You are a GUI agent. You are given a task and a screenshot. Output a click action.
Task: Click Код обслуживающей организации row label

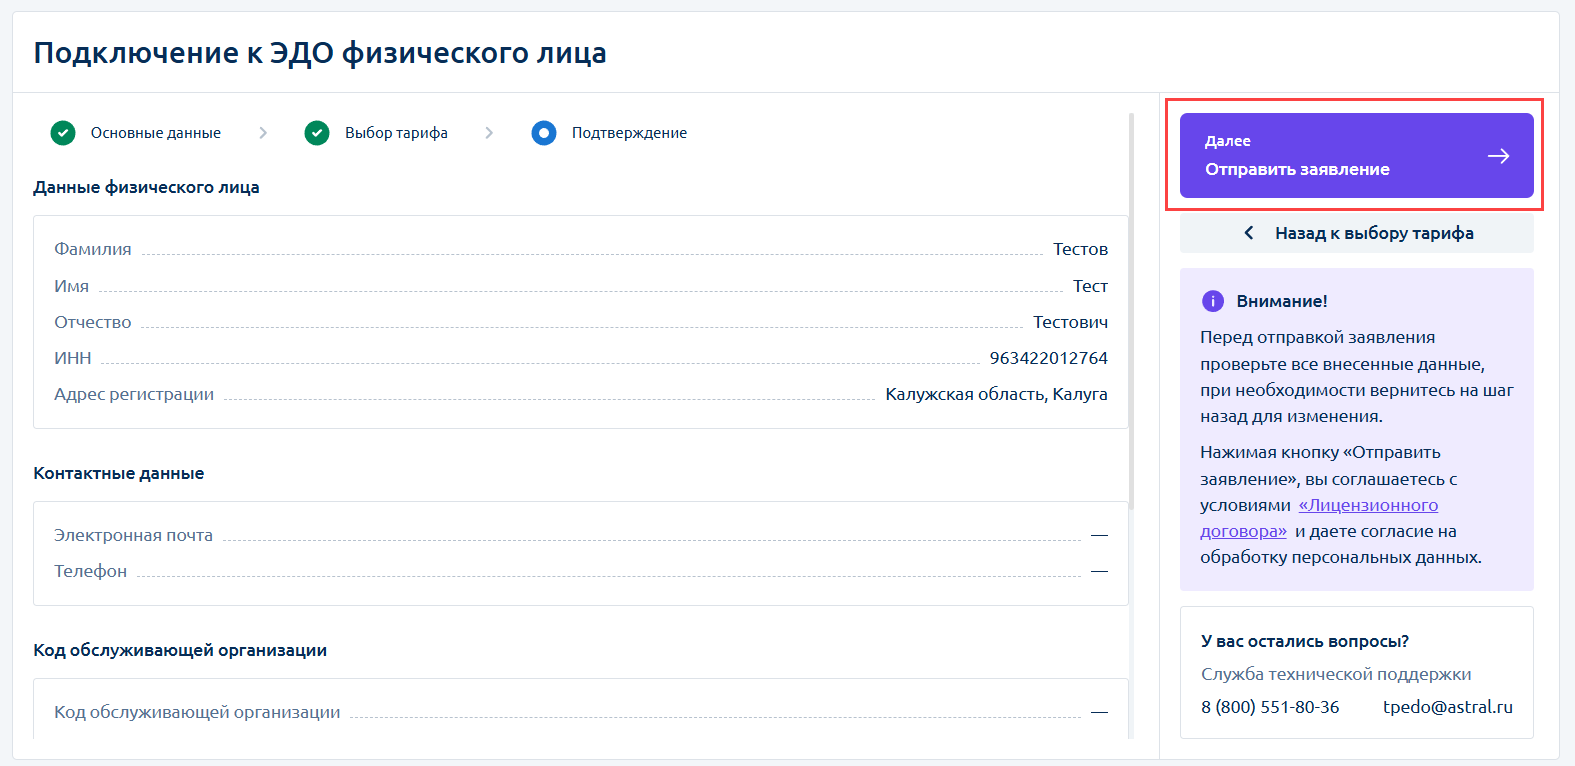coord(197,712)
